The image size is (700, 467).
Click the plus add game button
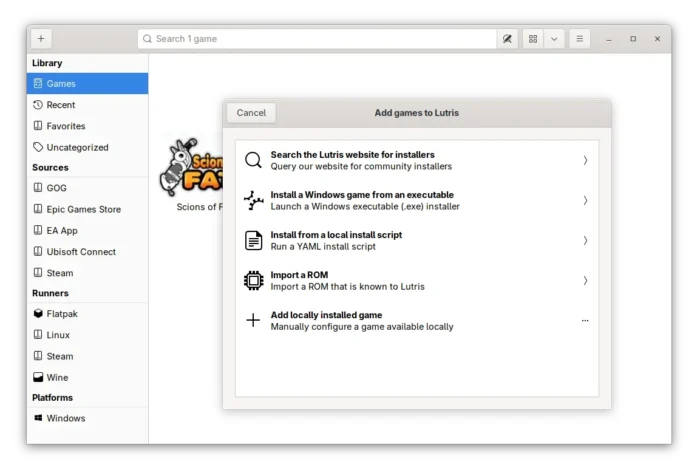[41, 39]
